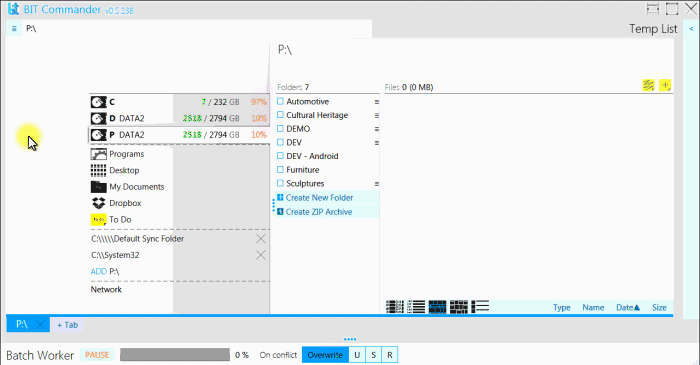Image resolution: width=700 pixels, height=365 pixels.
Task: Click the blue dotted handle above Batch Worker
Action: point(350,339)
